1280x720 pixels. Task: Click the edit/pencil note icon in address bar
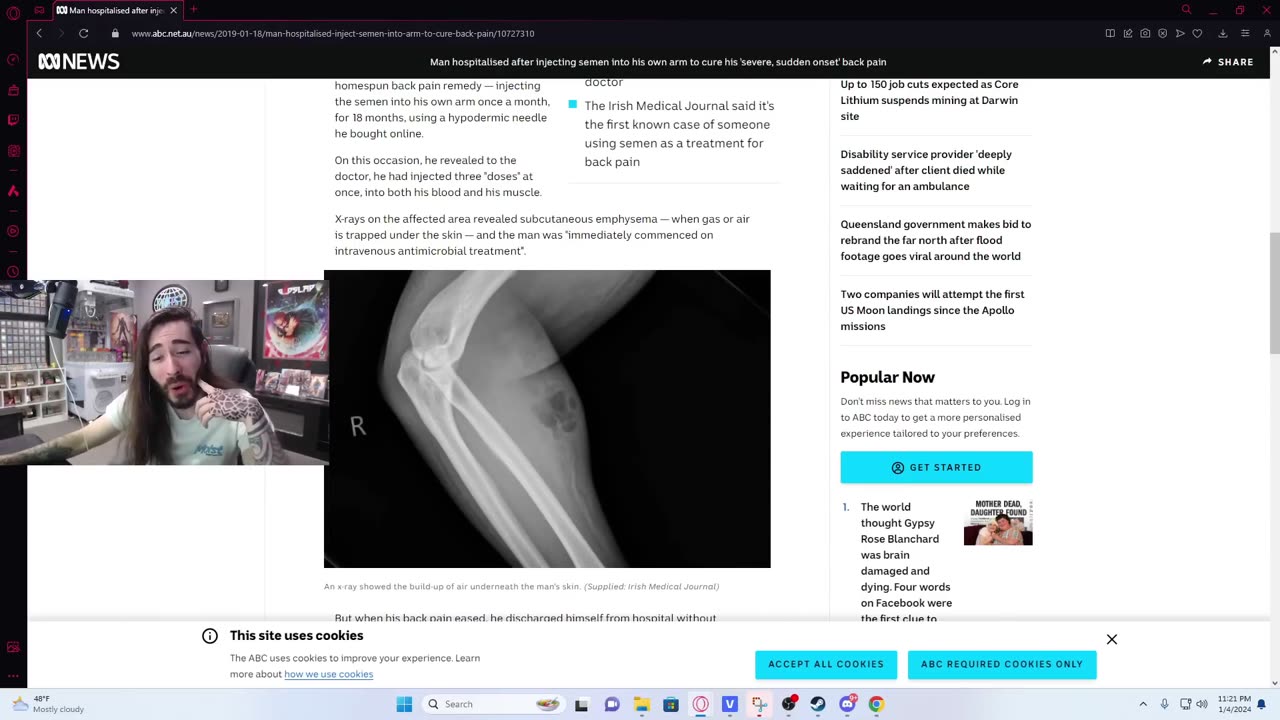click(1128, 33)
